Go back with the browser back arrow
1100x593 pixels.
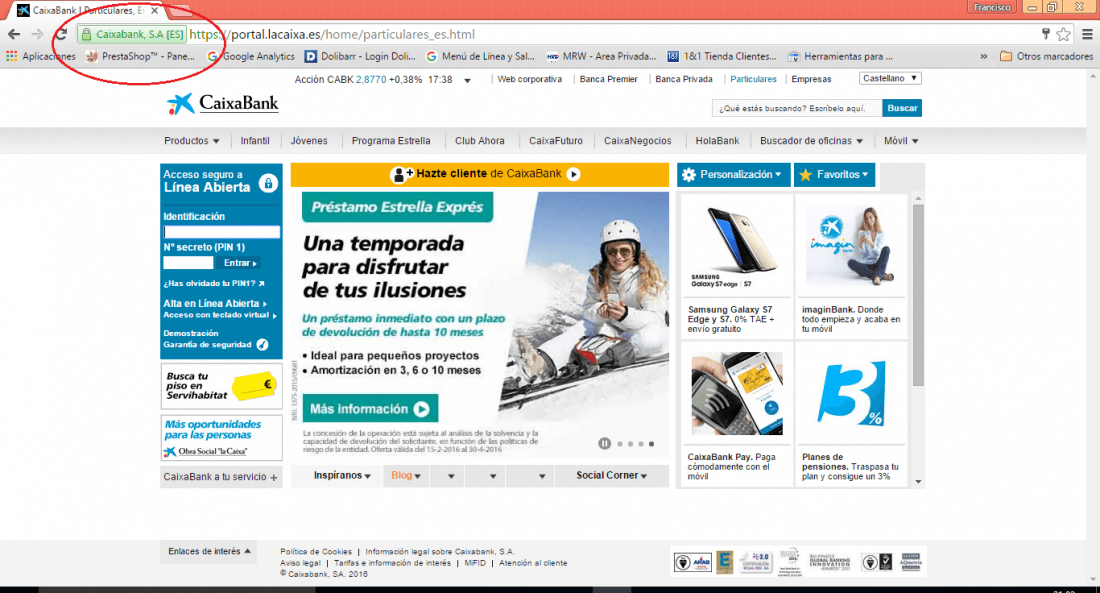tap(13, 34)
